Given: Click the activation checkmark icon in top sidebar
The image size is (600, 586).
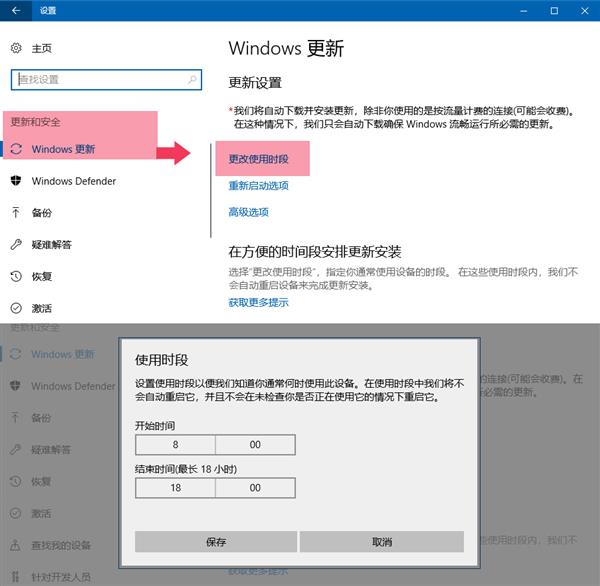Looking at the screenshot, I should point(16,308).
